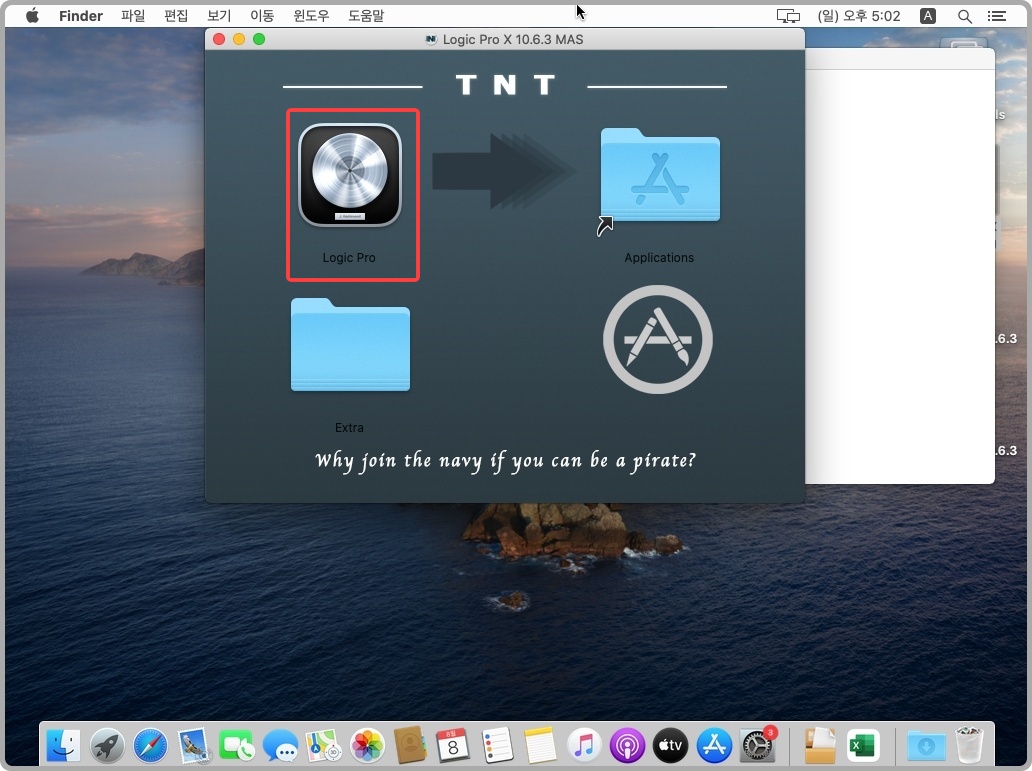The width and height of the screenshot is (1032, 771).
Task: Open the package box app in Dock
Action: pyautogui.click(x=820, y=746)
